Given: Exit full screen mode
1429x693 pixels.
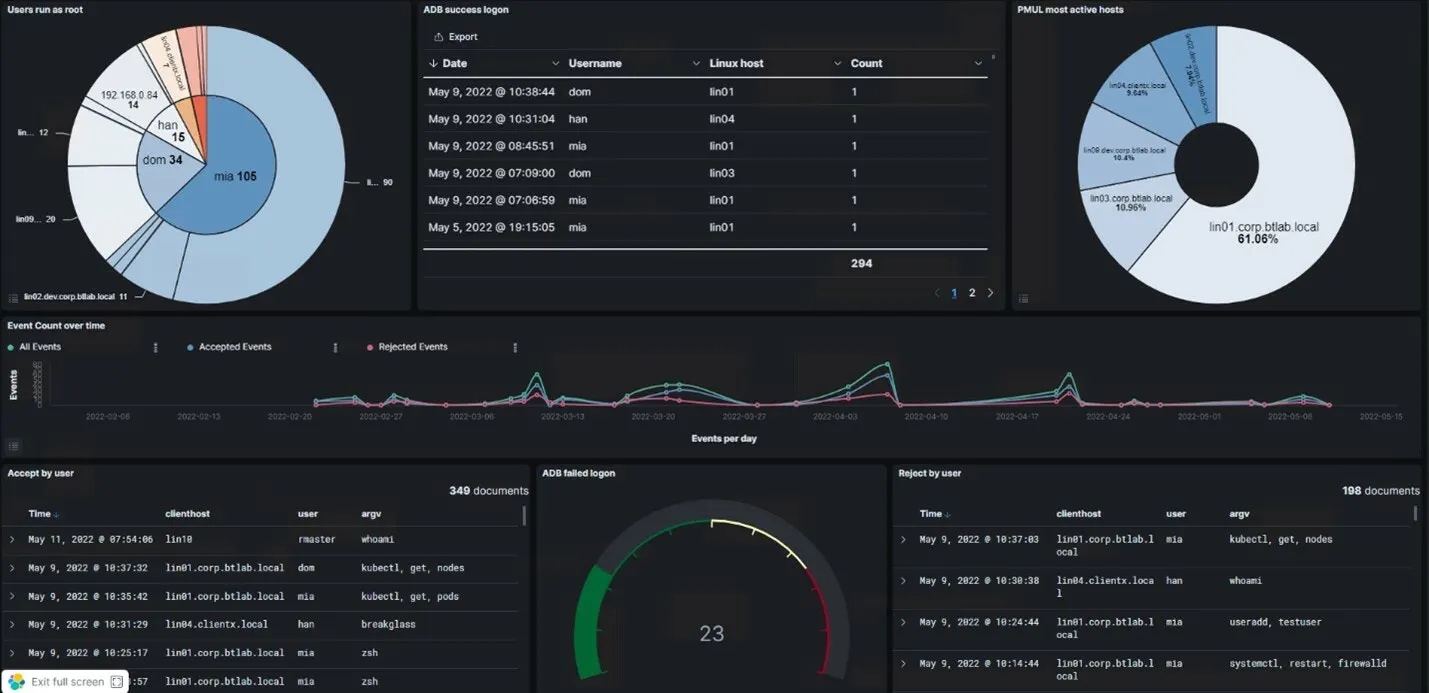Looking at the screenshot, I should [x=66, y=682].
